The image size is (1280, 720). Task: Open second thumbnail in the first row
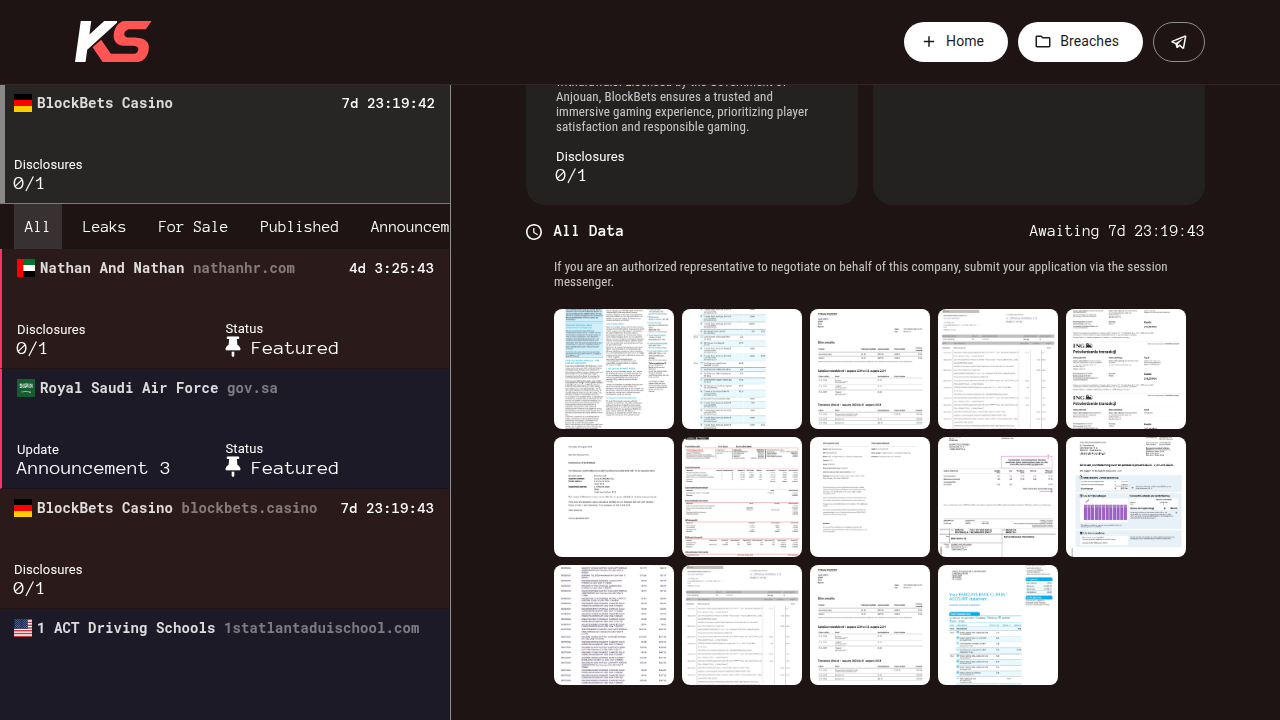tap(742, 369)
